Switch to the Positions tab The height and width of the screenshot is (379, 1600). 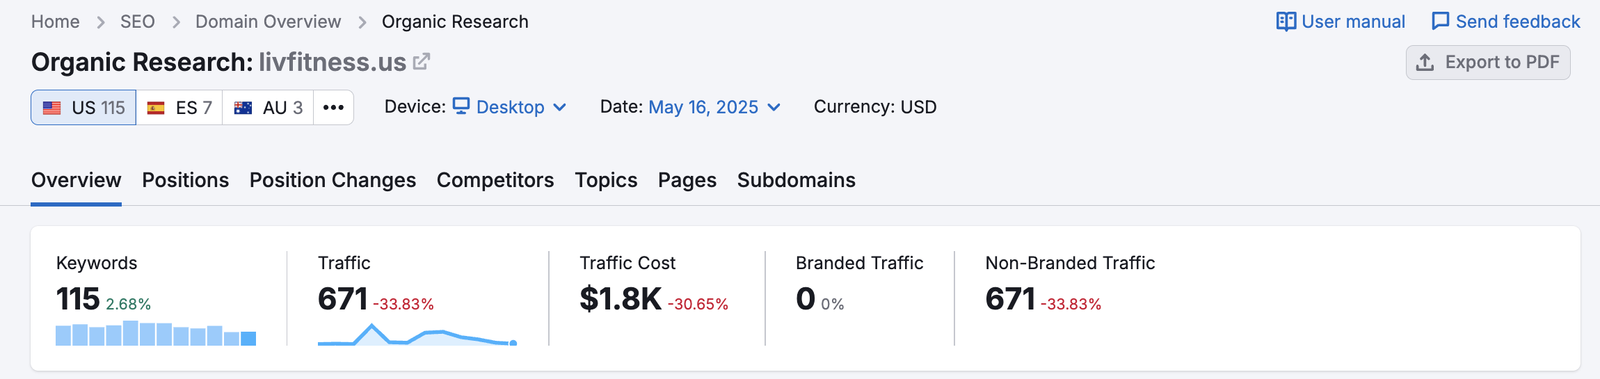click(x=185, y=180)
